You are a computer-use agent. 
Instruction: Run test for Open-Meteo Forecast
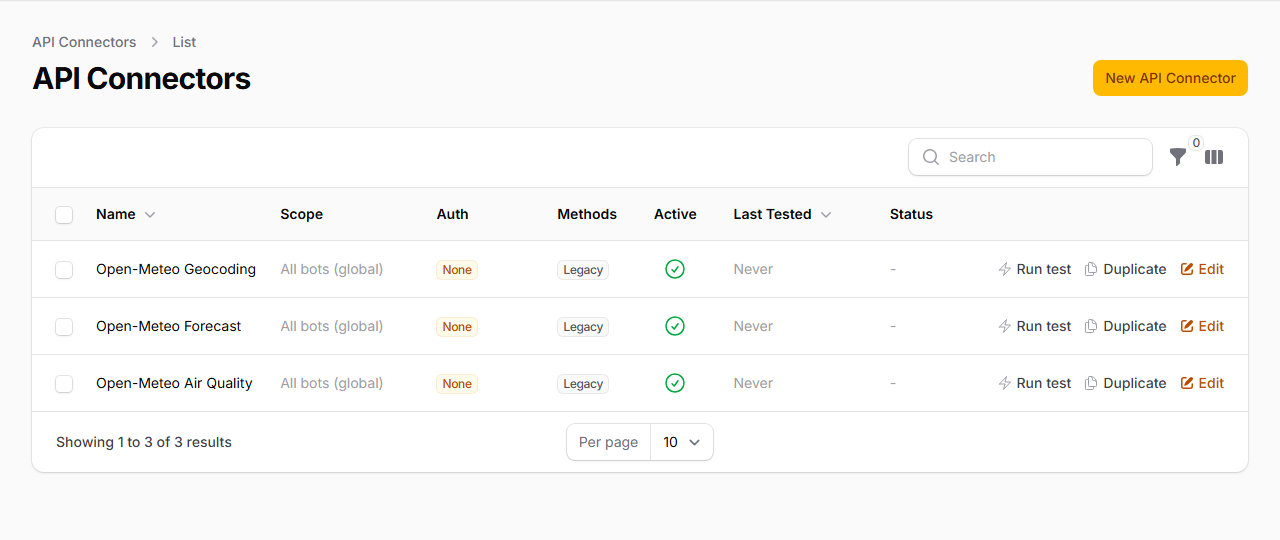(1035, 326)
